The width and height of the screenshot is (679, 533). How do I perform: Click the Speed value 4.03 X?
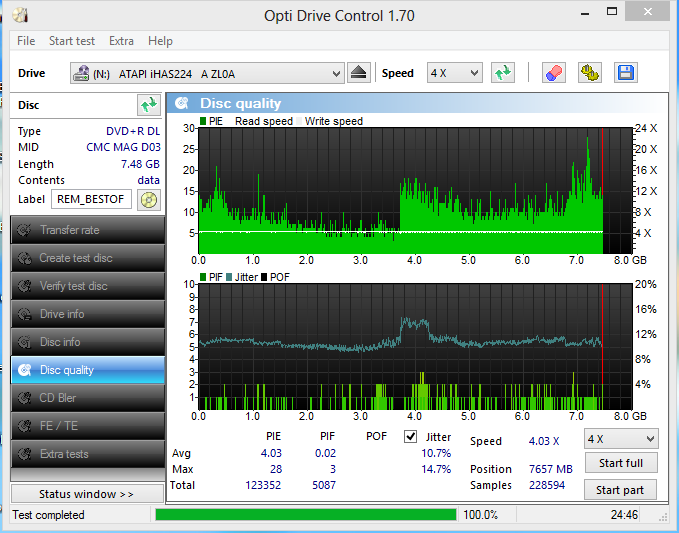pos(544,441)
